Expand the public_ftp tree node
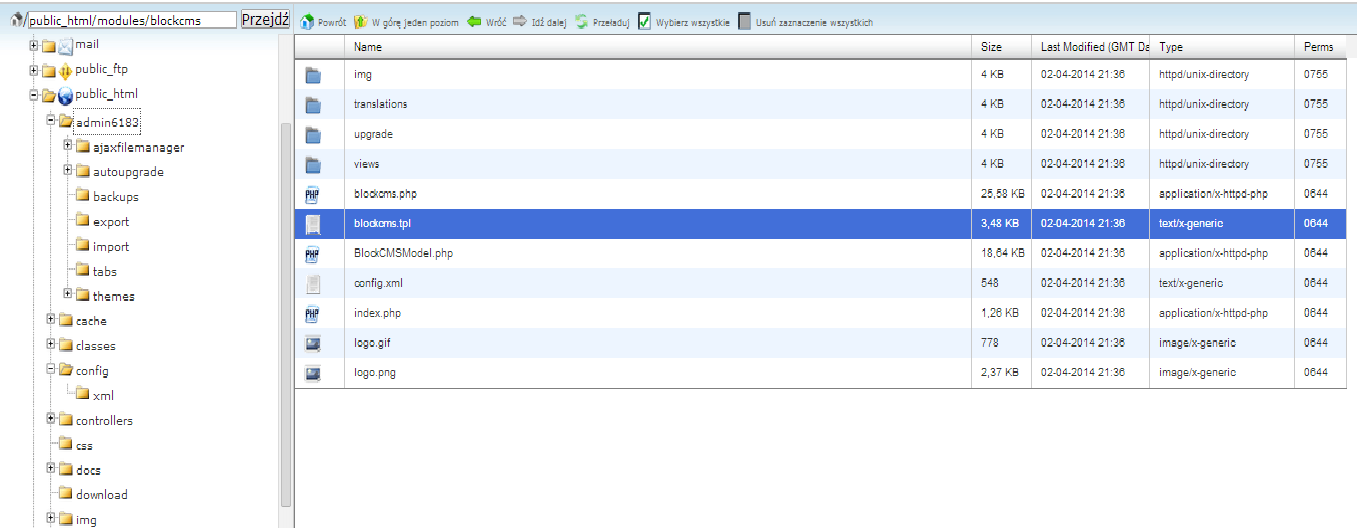Image resolution: width=1357 pixels, height=528 pixels. click(x=34, y=70)
